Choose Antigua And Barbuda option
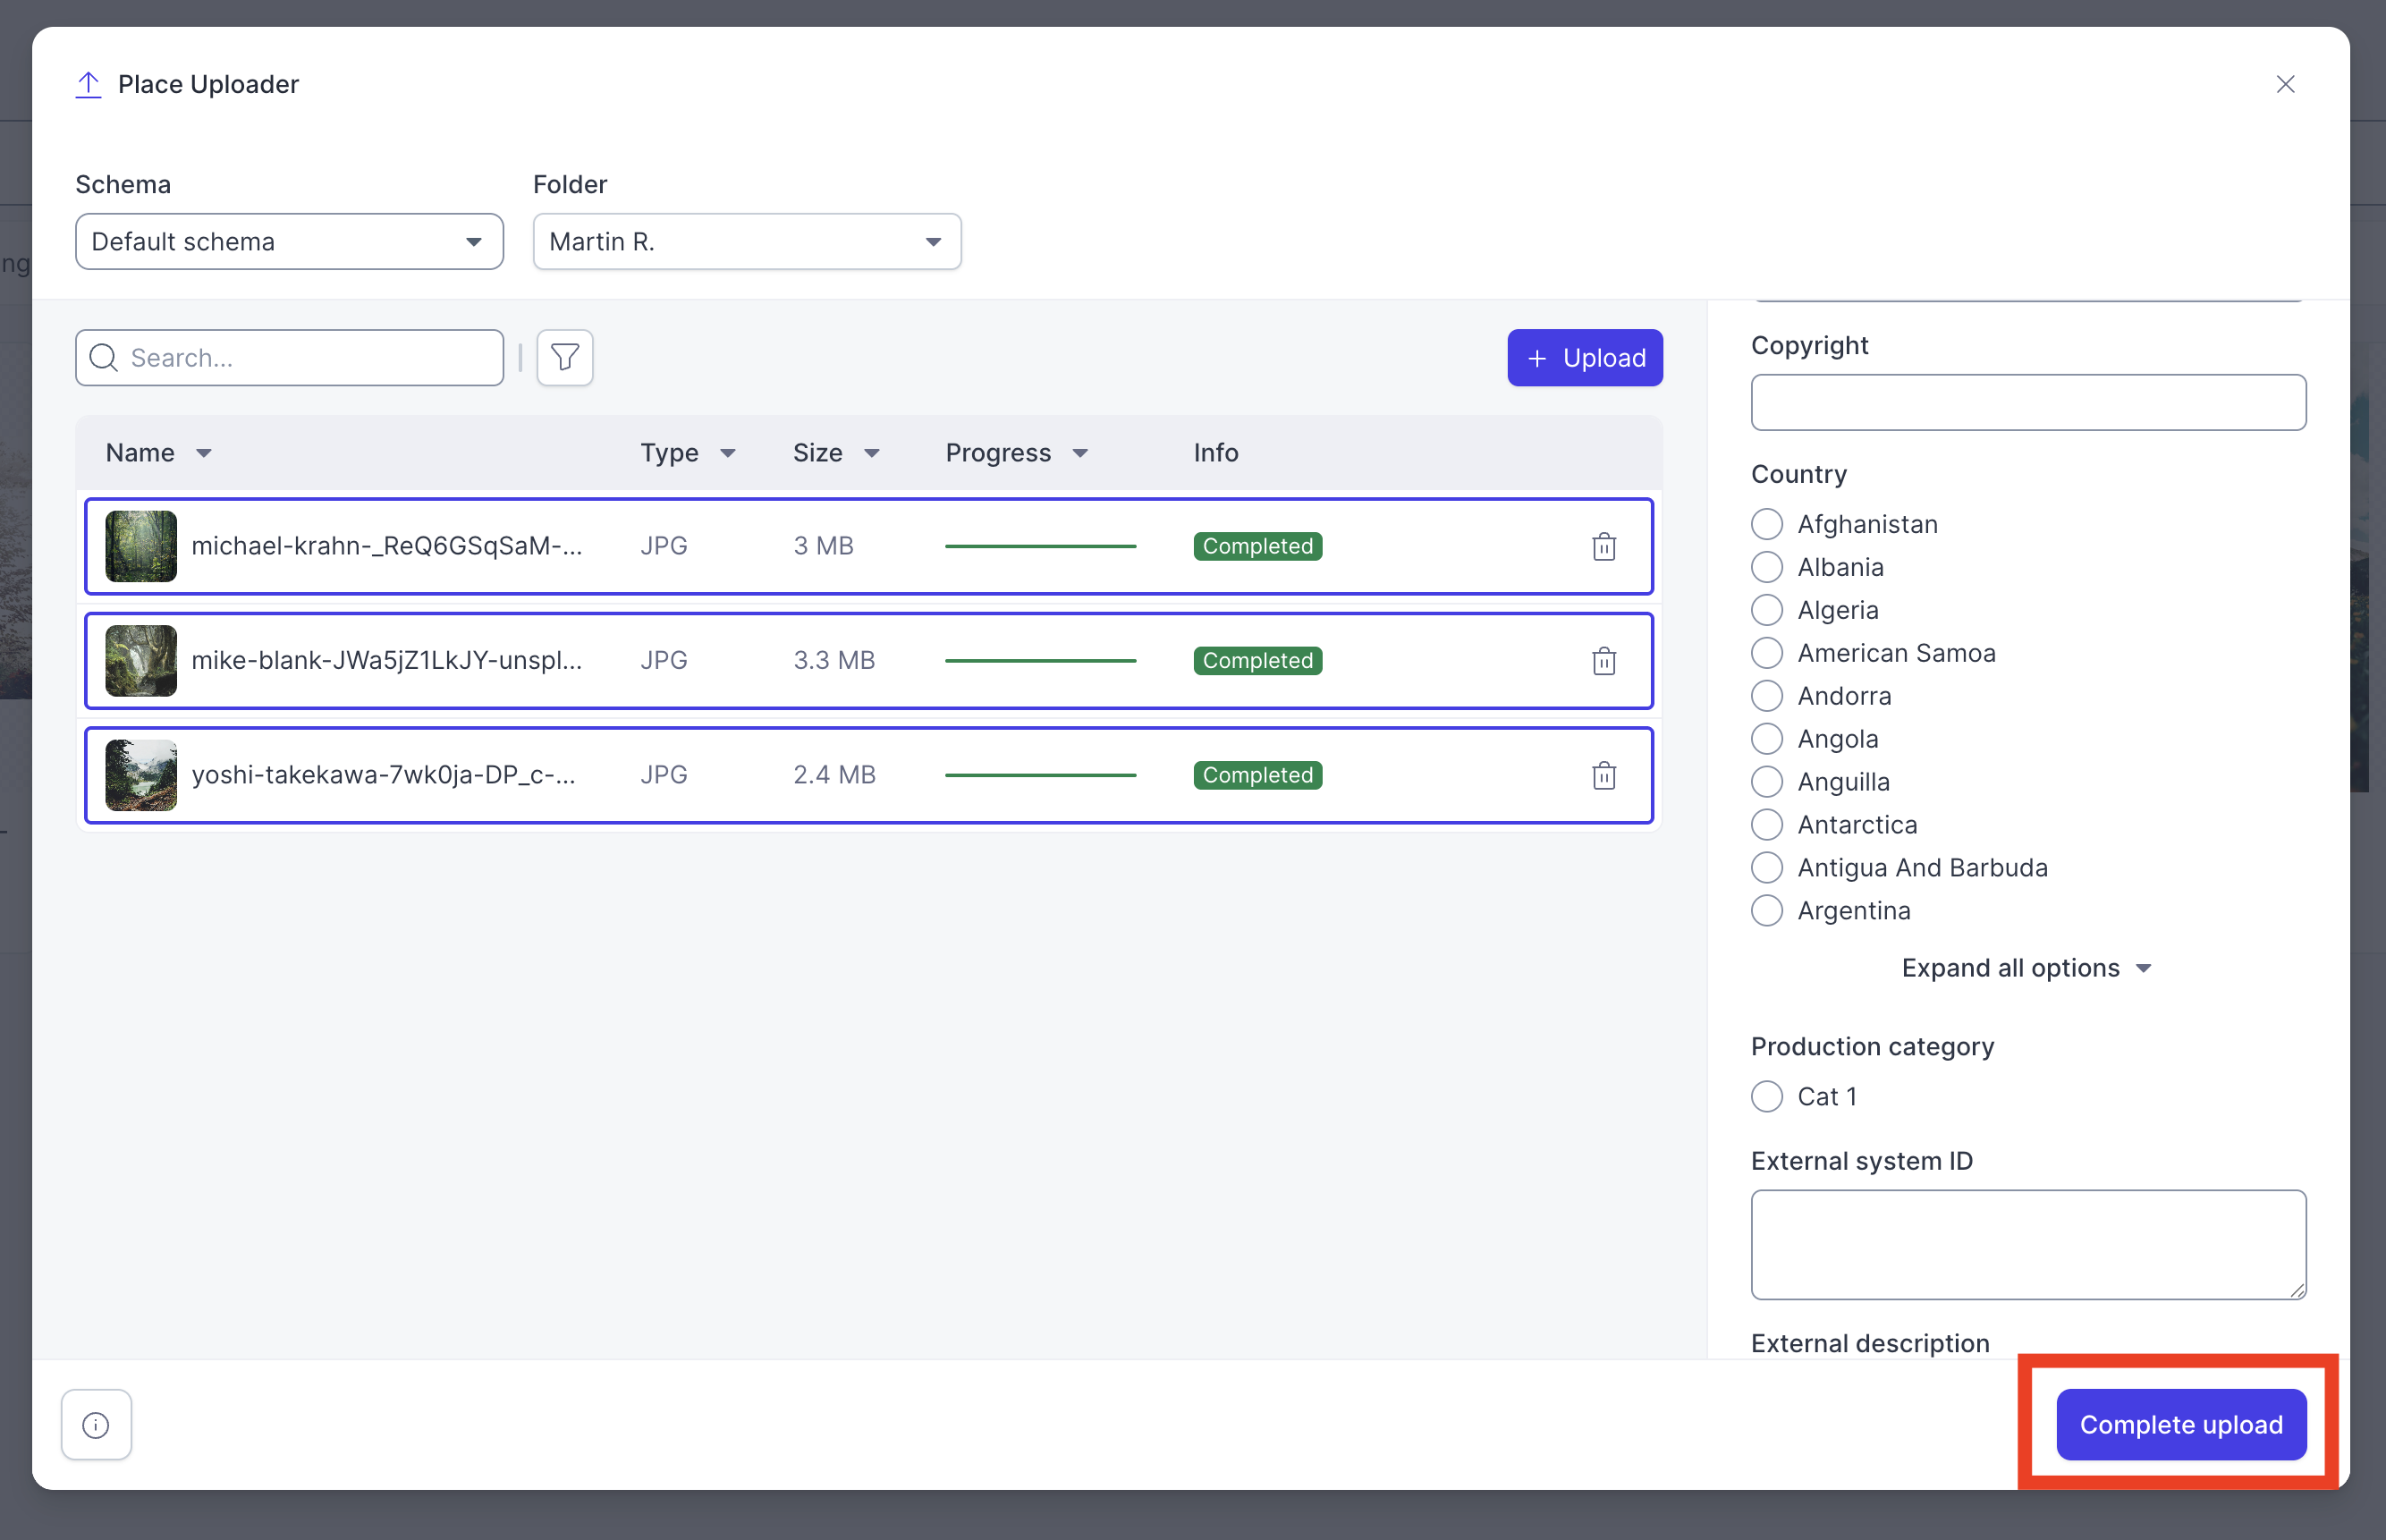Screen dimensions: 2386x1540 click(1767, 868)
